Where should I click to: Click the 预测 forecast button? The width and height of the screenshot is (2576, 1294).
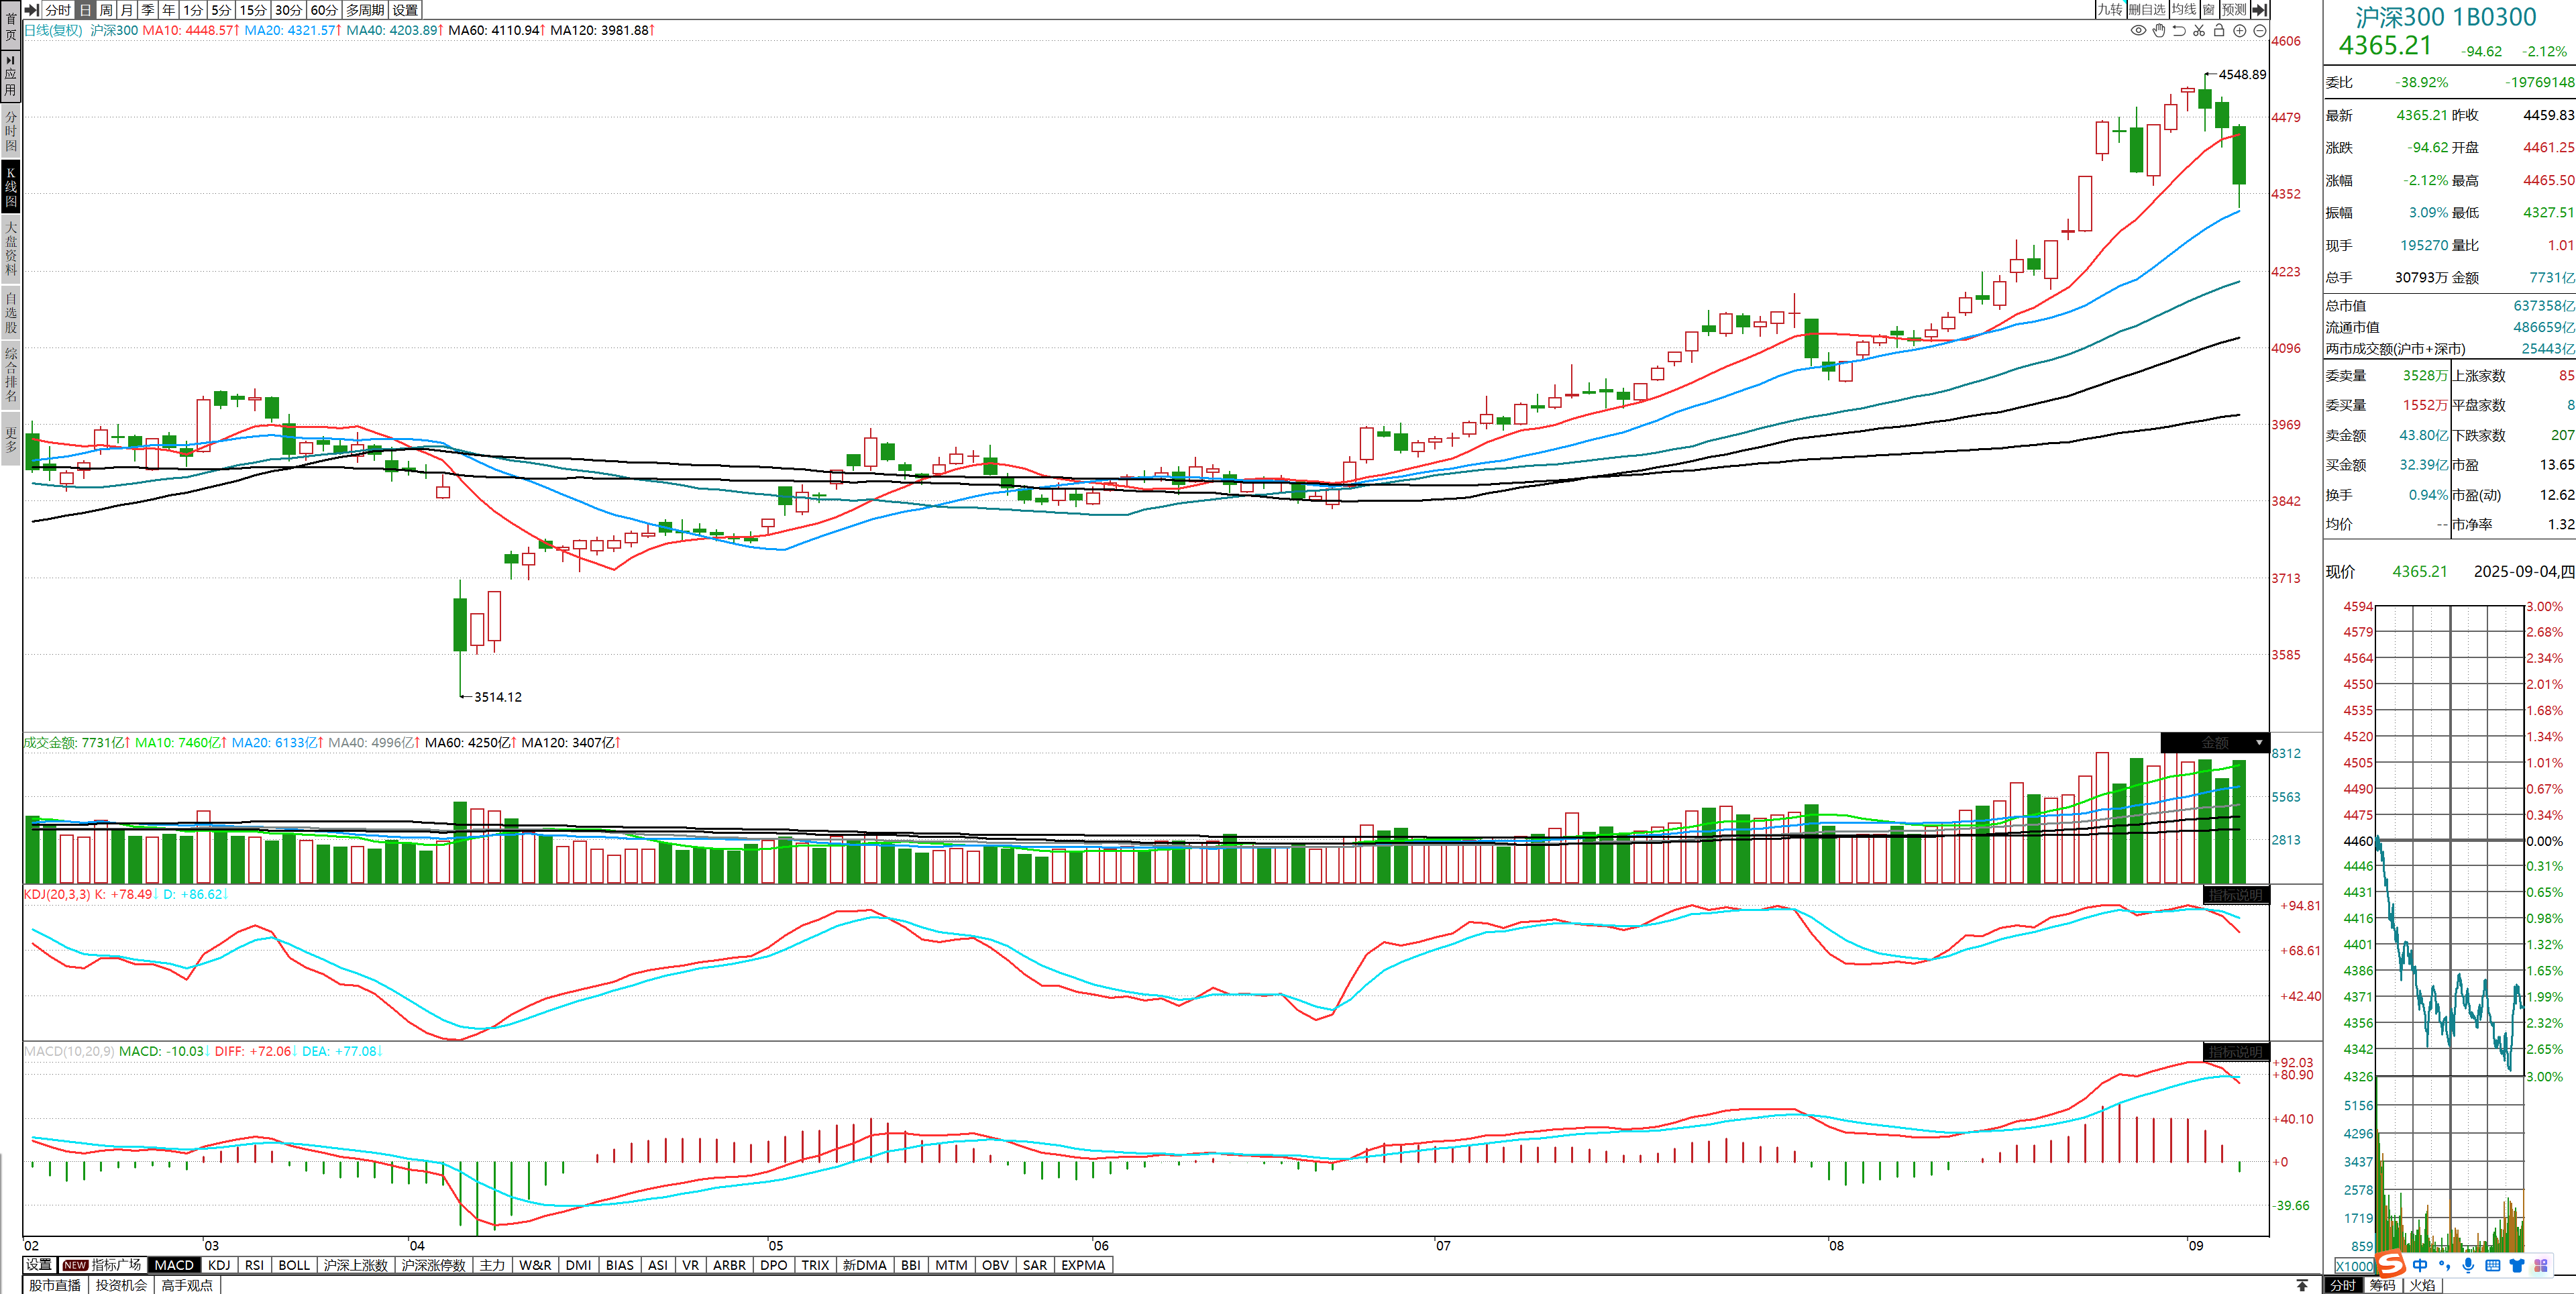tap(2234, 9)
